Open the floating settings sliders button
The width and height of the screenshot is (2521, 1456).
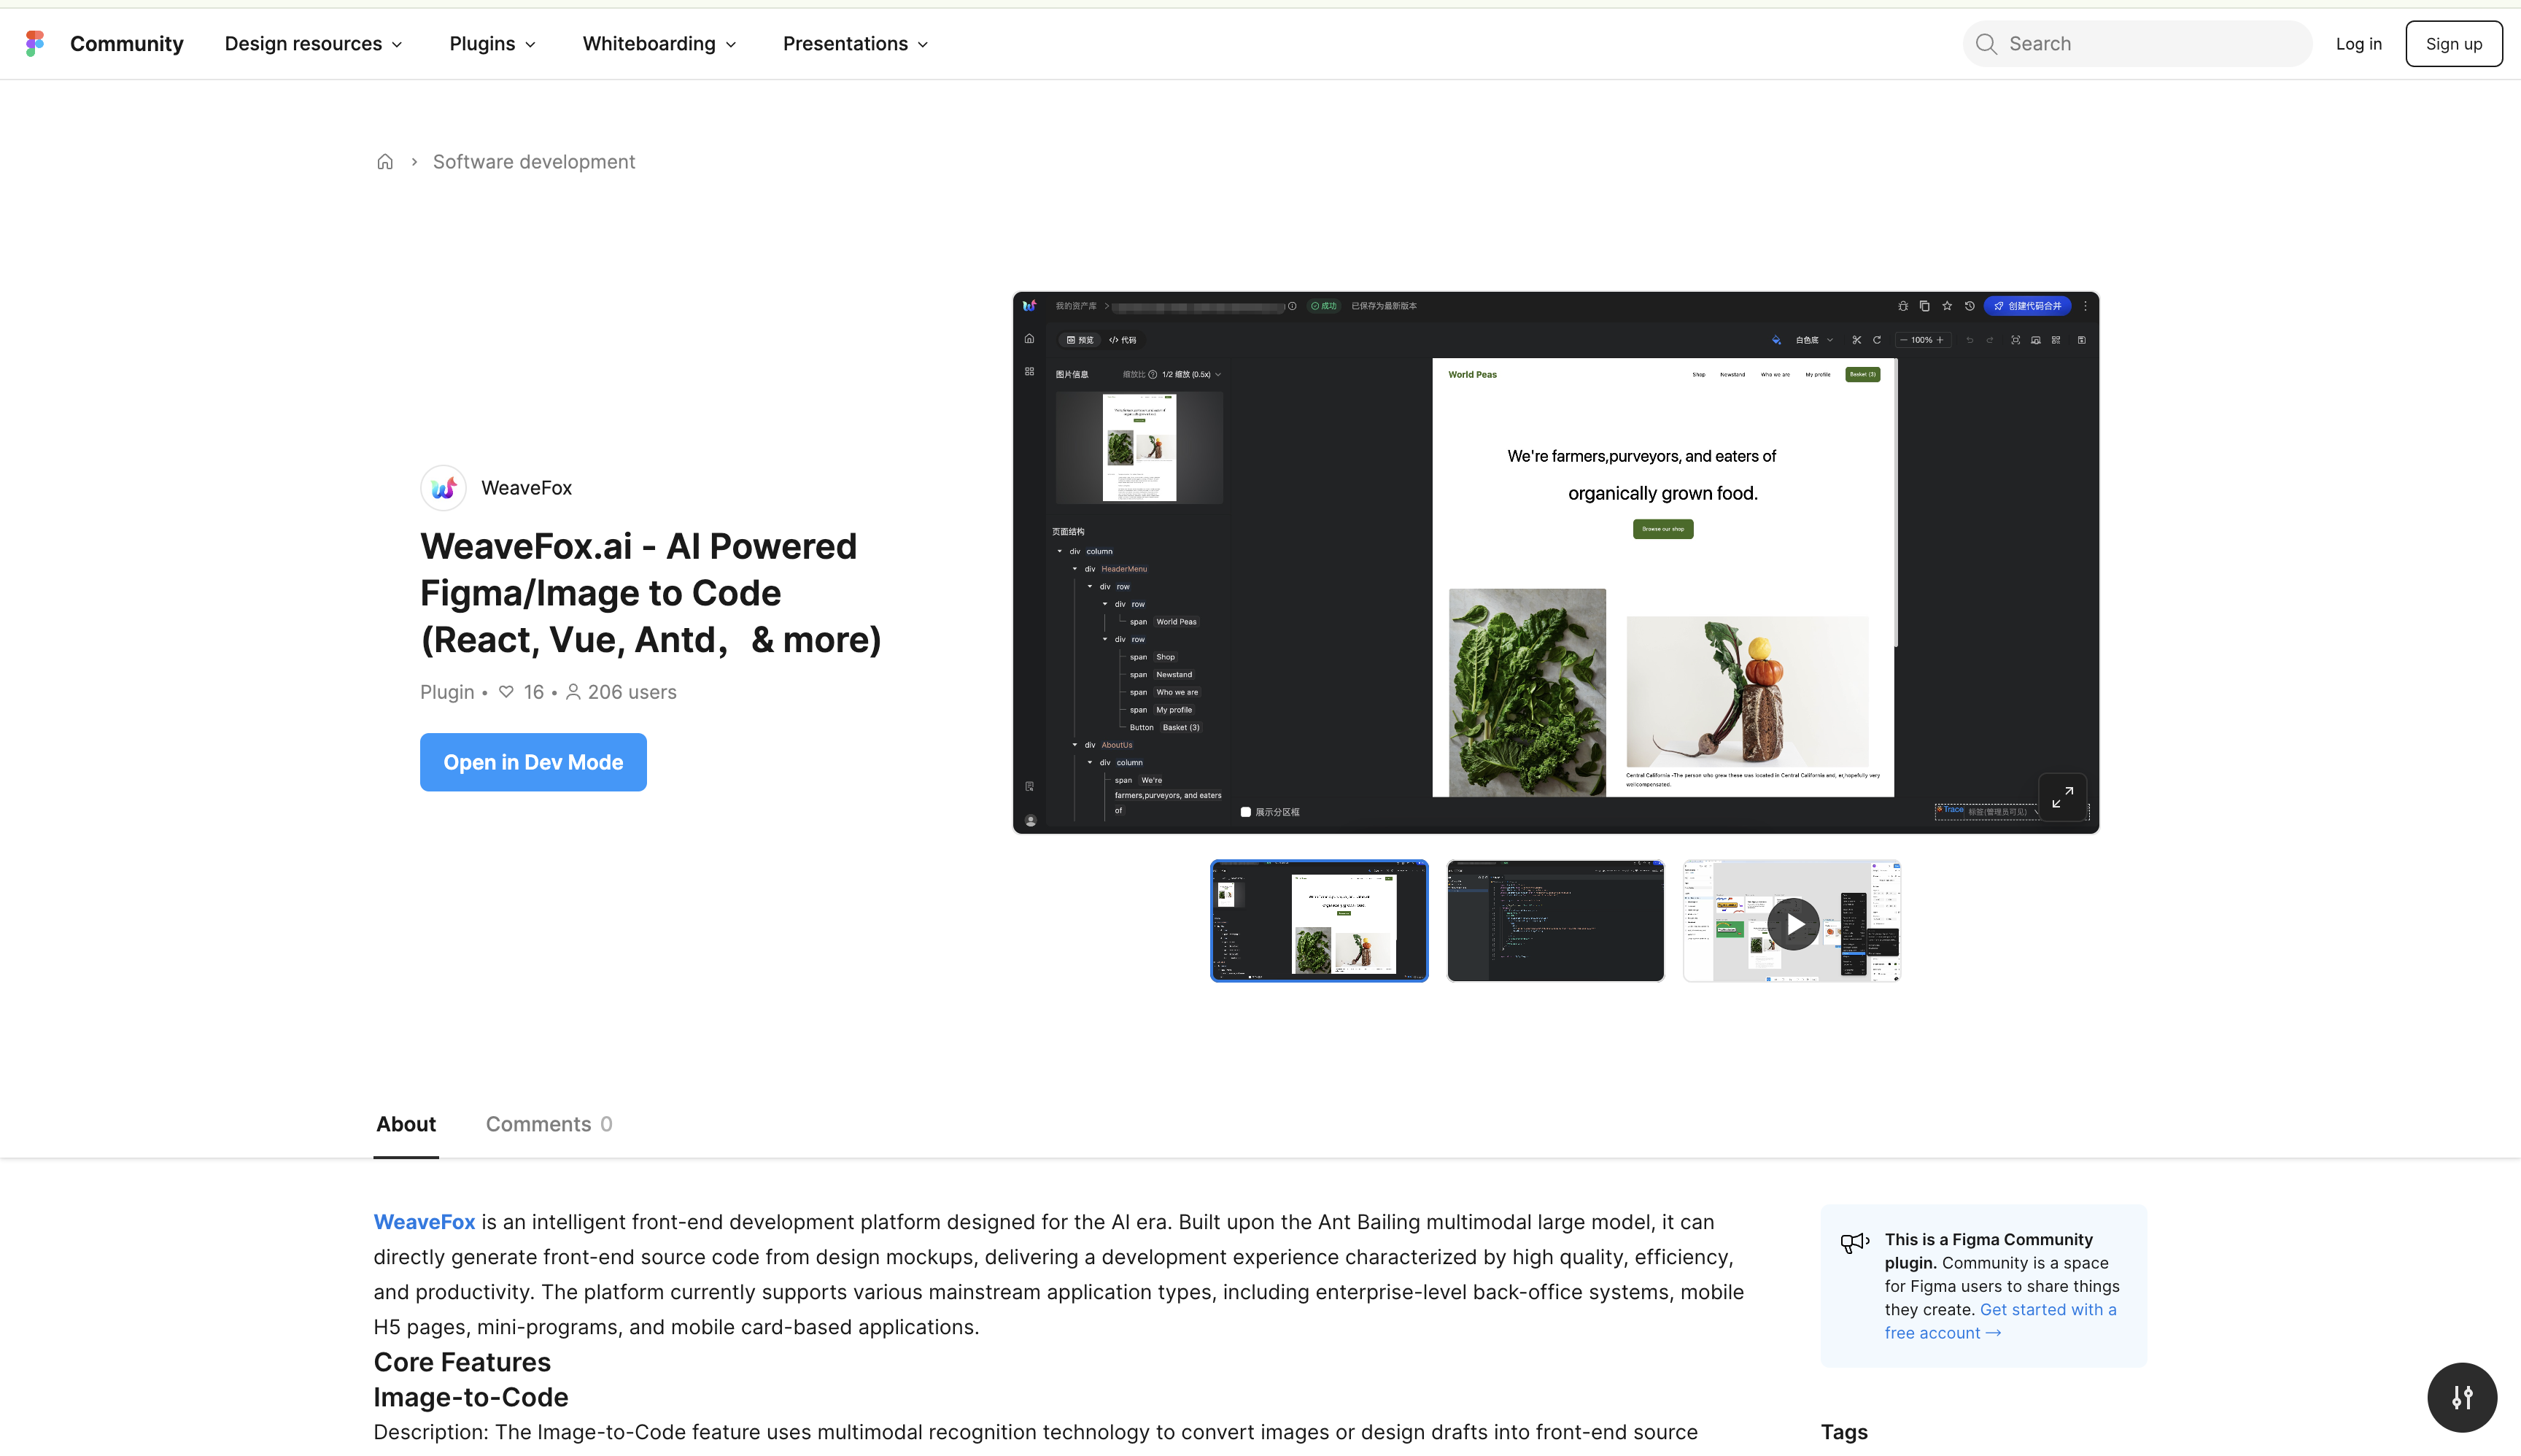pos(2461,1397)
